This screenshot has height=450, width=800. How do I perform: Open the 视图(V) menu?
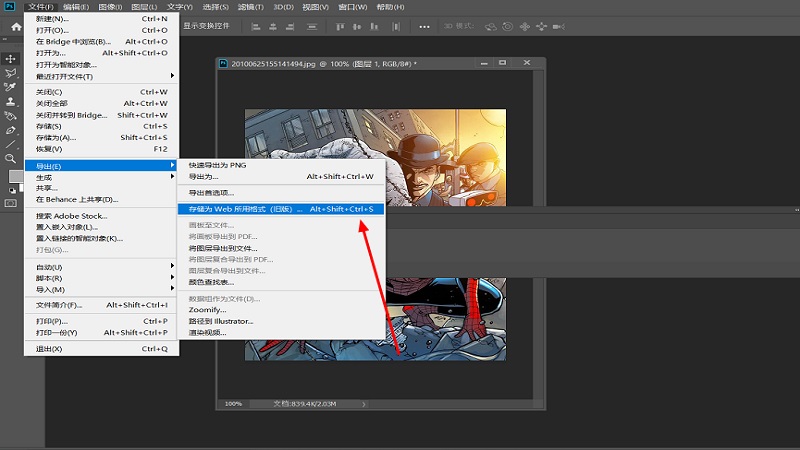315,7
